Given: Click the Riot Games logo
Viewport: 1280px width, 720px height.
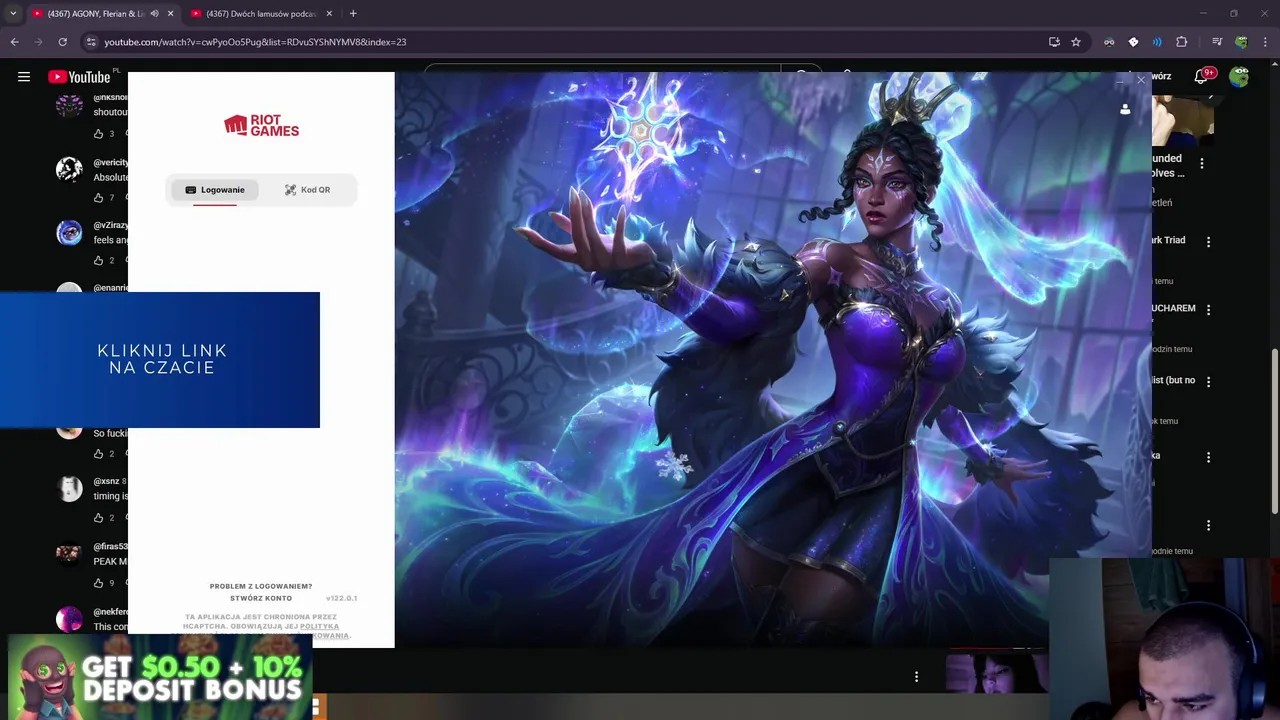Looking at the screenshot, I should [x=261, y=125].
